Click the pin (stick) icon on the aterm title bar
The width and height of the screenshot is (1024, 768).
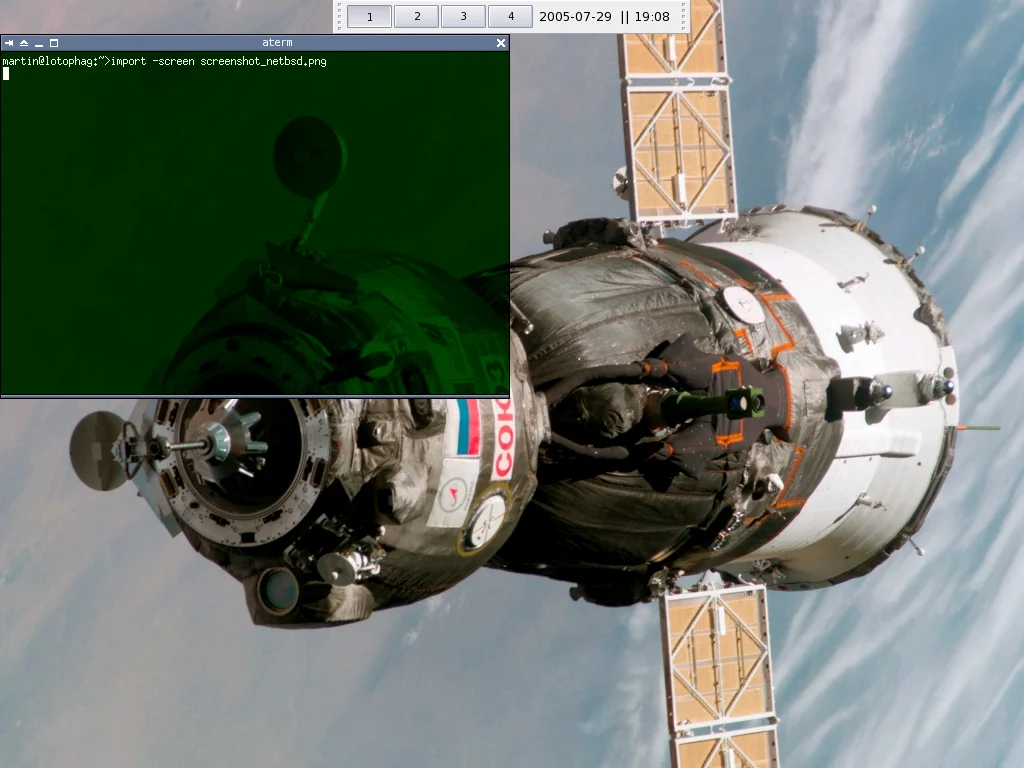click(x=9, y=43)
